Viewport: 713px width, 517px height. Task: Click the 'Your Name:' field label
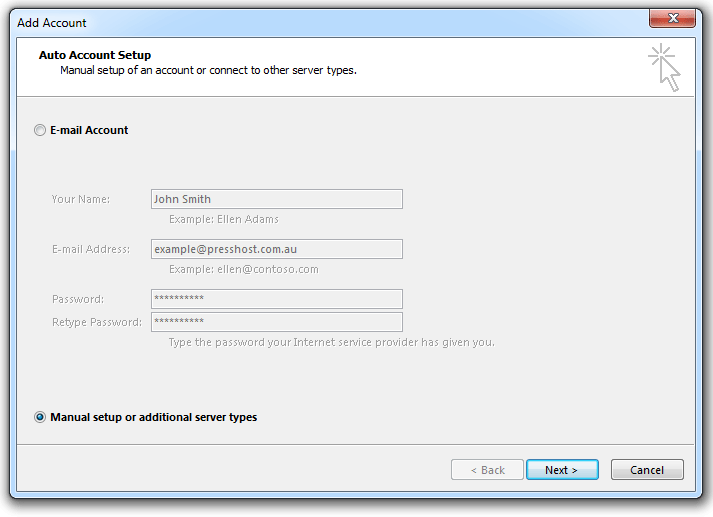[80, 199]
